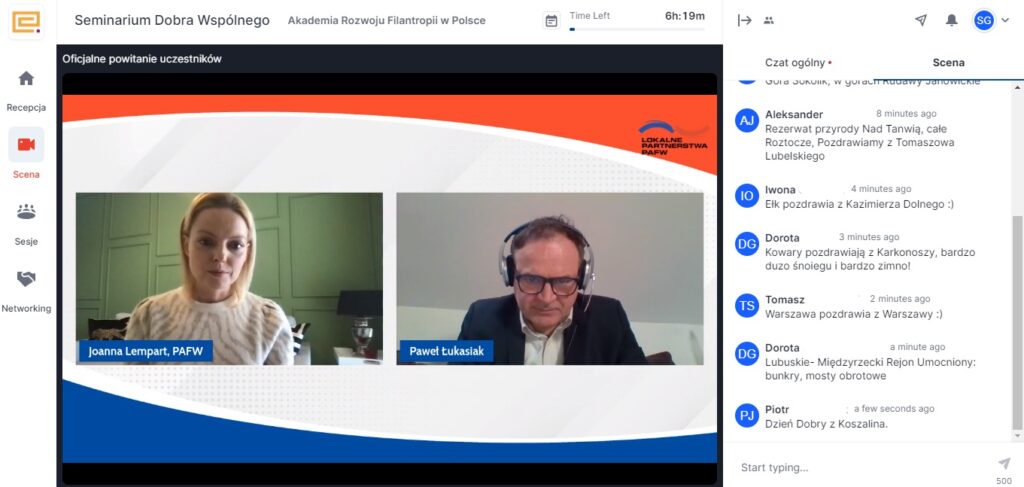Click message 'Warszawa pozdrawia z Warszawy :)'

[854, 313]
